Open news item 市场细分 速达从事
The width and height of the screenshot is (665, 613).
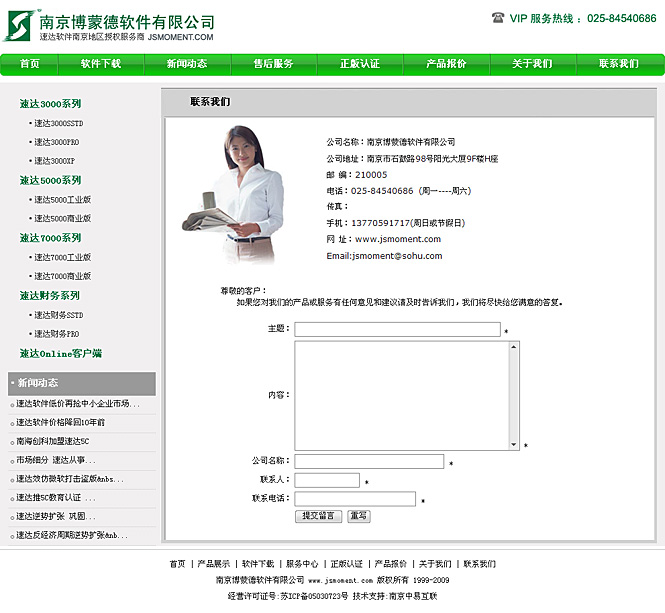tap(55, 460)
